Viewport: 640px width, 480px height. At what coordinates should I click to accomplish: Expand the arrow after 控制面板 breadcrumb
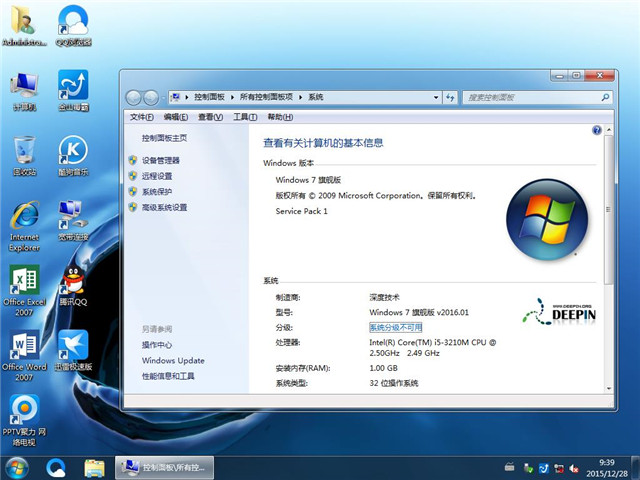232,97
